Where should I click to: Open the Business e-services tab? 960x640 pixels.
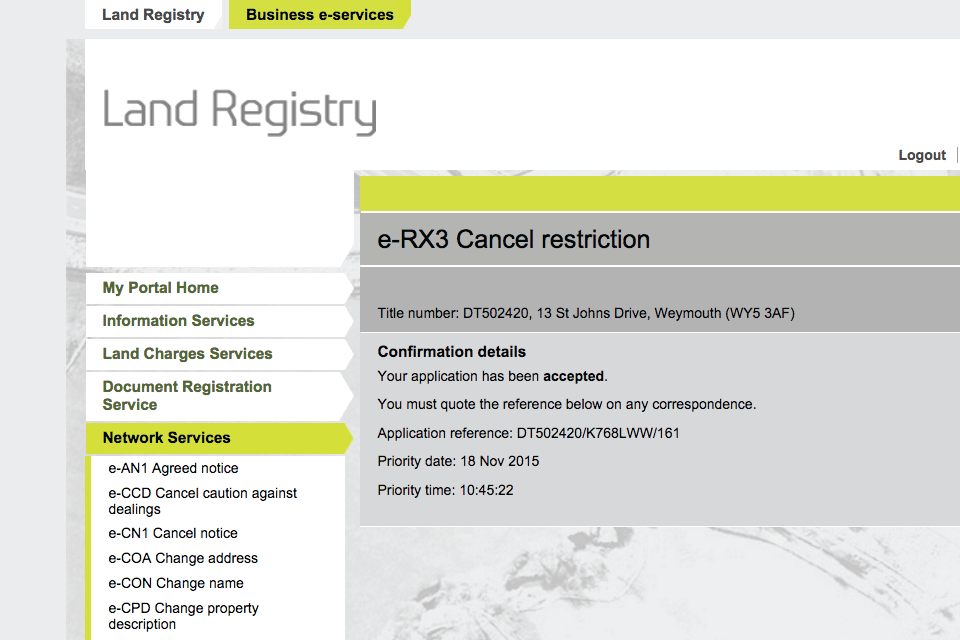click(319, 15)
